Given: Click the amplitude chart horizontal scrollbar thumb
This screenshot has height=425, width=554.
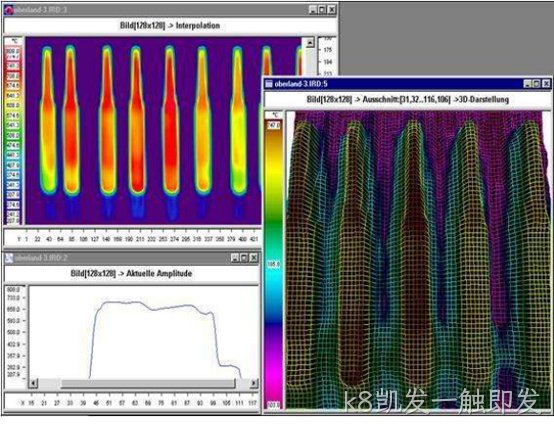Looking at the screenshot, I should click(148, 383).
